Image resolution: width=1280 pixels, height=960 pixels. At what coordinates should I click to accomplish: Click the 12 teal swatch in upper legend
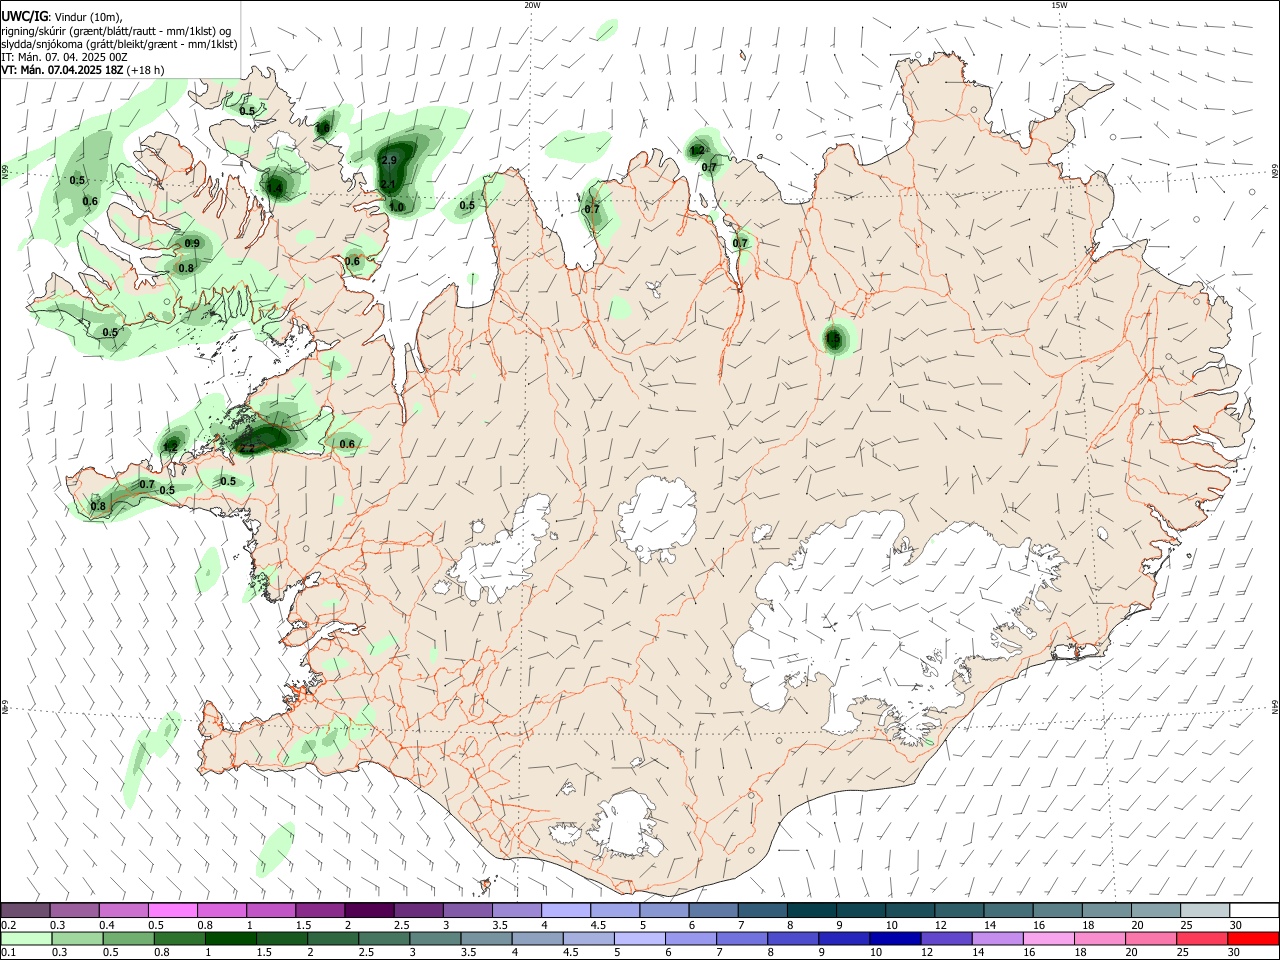[960, 910]
